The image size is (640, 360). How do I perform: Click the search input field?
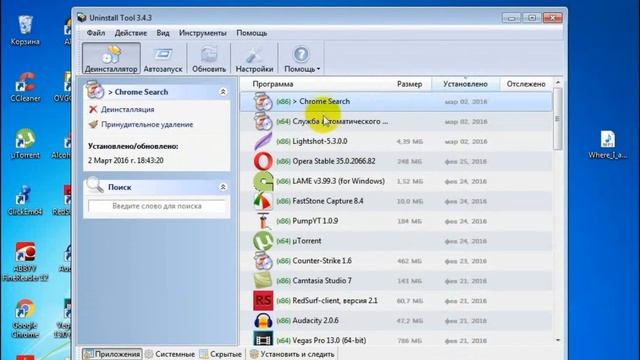157,206
